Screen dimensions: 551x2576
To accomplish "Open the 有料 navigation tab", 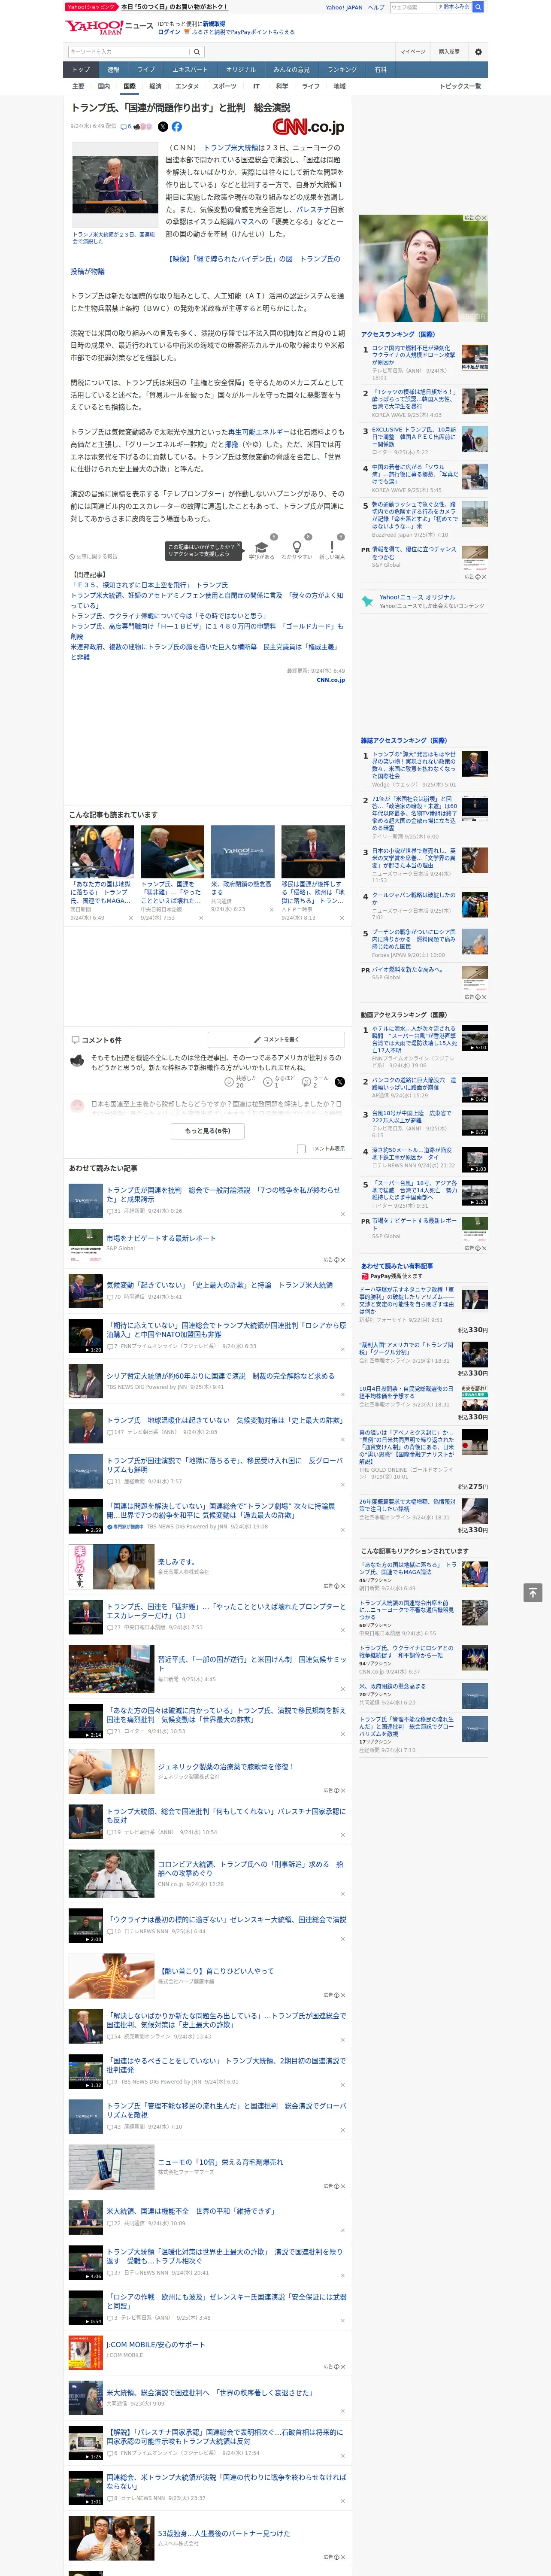I will (380, 70).
